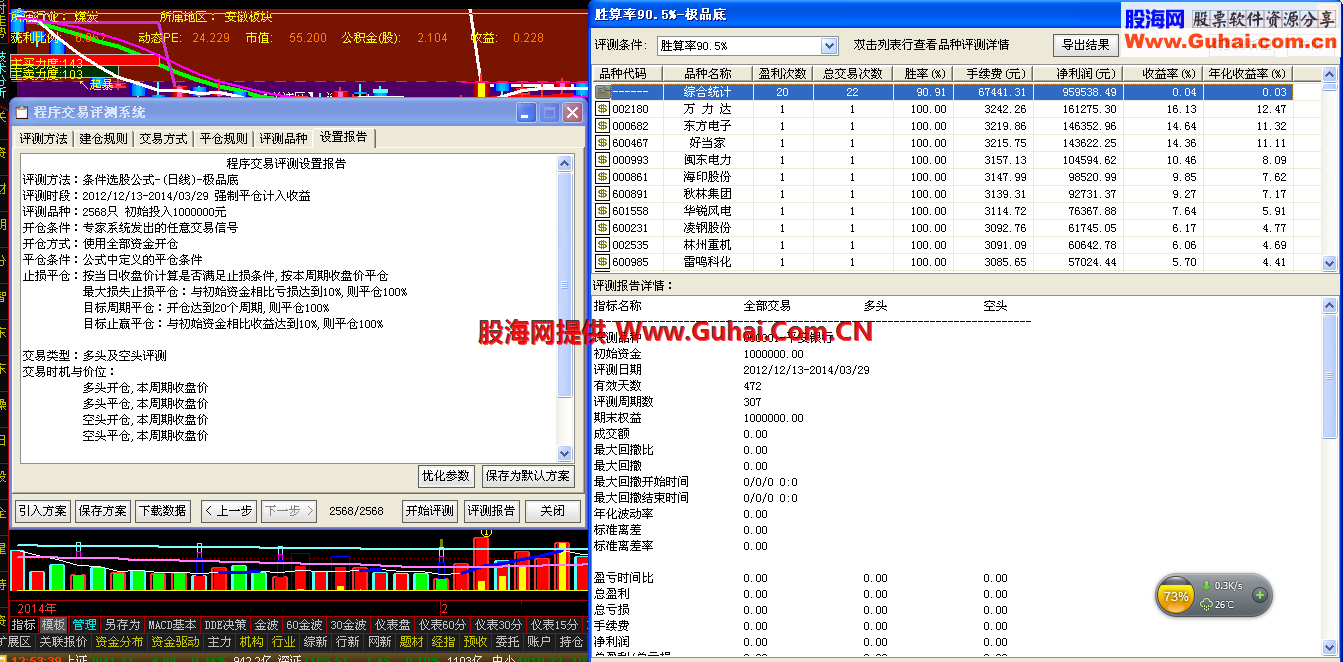Select the DDE决策 indicator tab
The image size is (1343, 662).
pyautogui.click(x=225, y=625)
